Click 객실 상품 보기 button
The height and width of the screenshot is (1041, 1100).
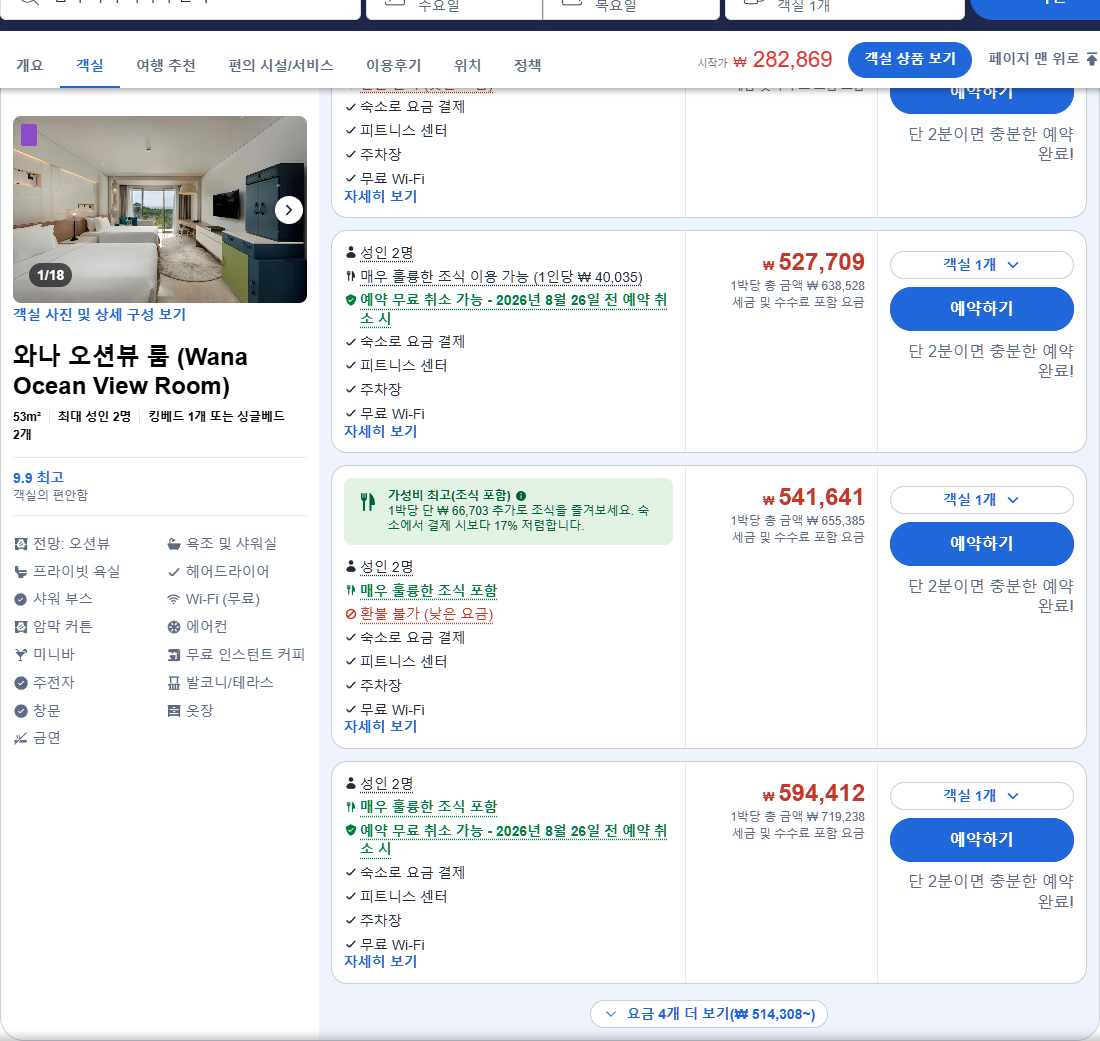[909, 60]
